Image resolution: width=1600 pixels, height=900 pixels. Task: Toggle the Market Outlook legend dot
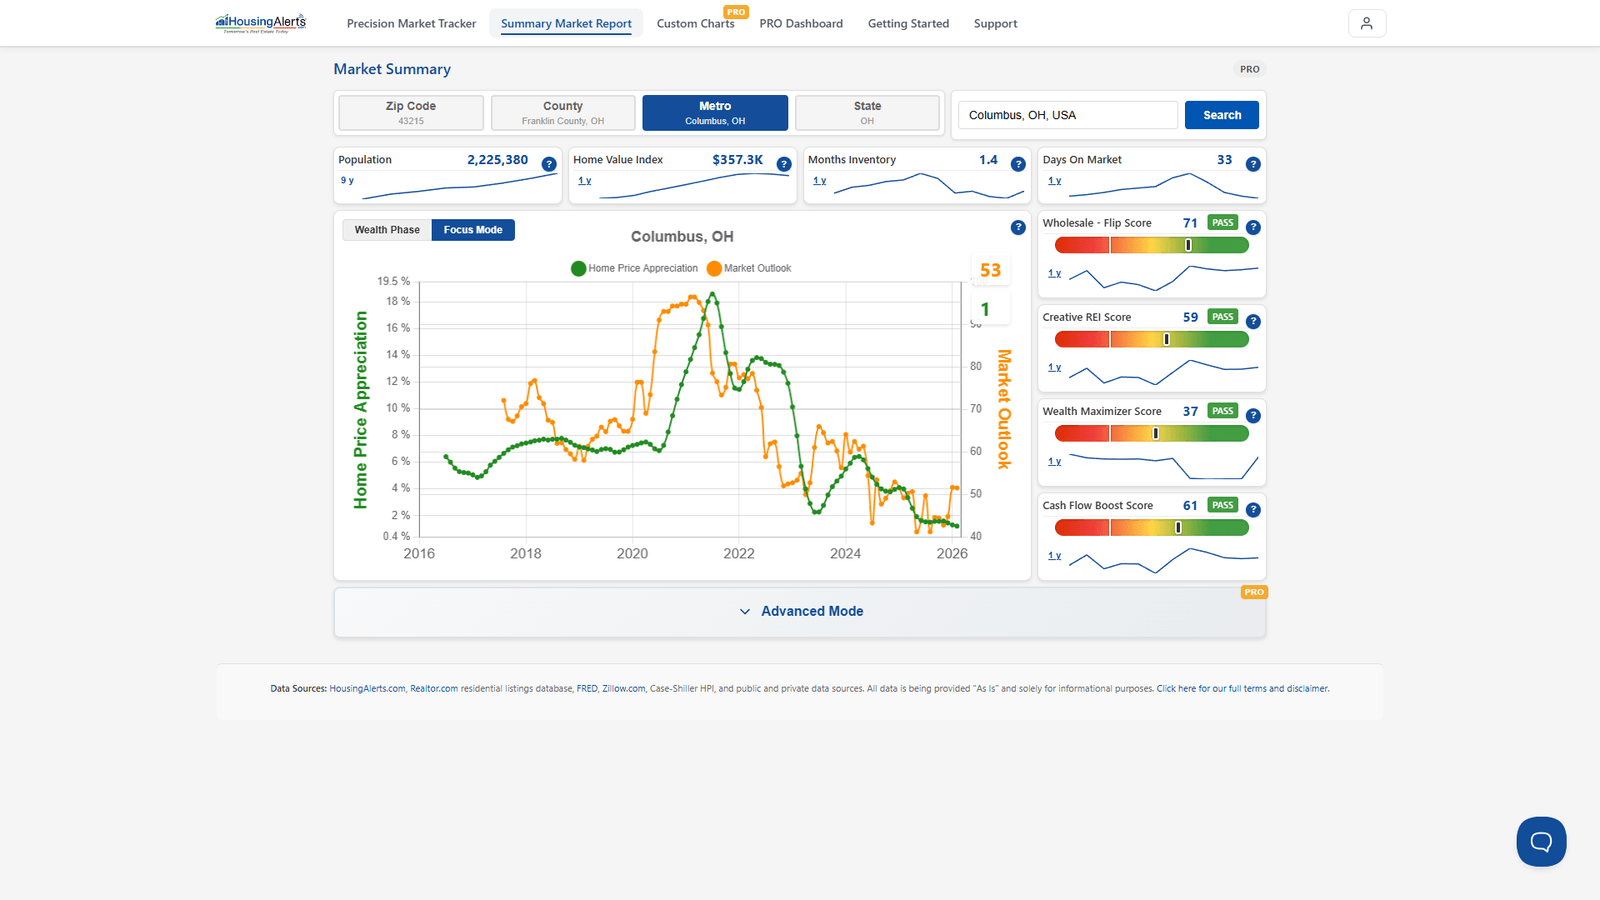[x=714, y=268]
